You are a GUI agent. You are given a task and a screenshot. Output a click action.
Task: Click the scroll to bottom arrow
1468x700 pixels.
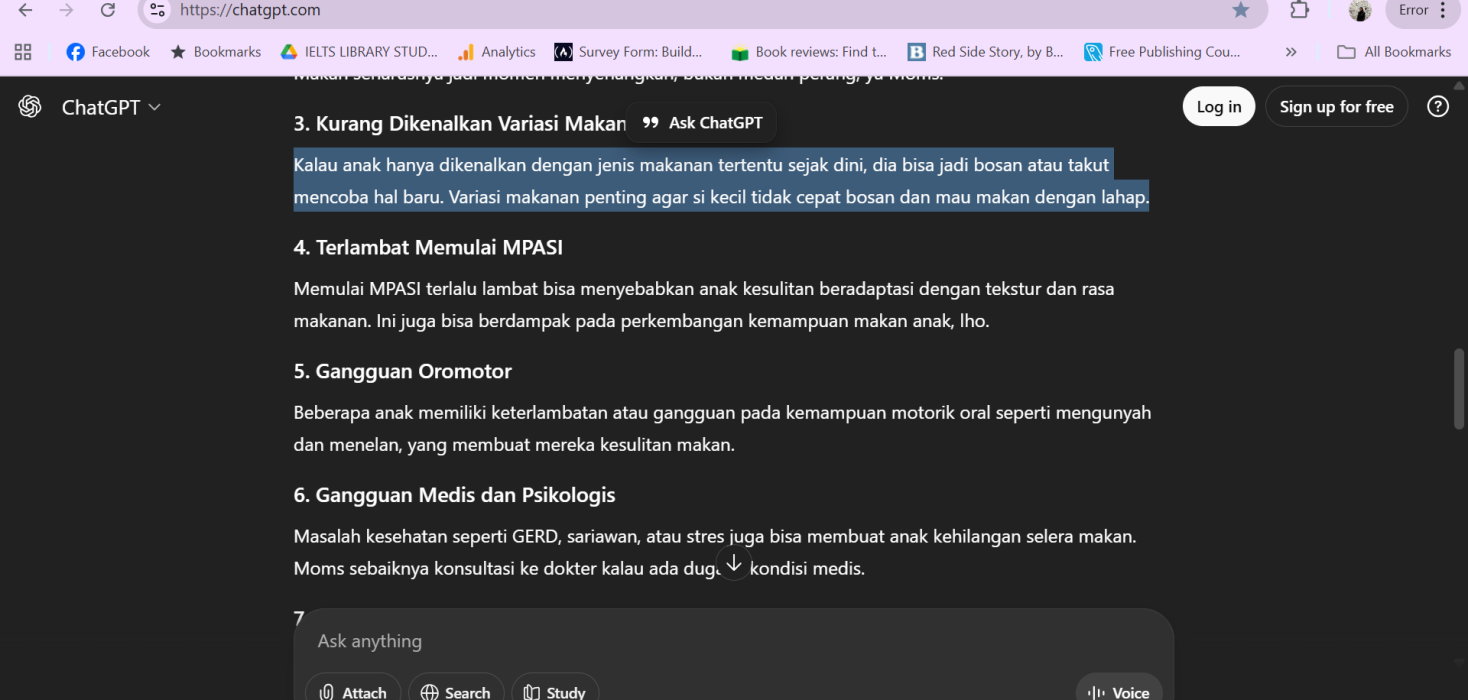(733, 564)
